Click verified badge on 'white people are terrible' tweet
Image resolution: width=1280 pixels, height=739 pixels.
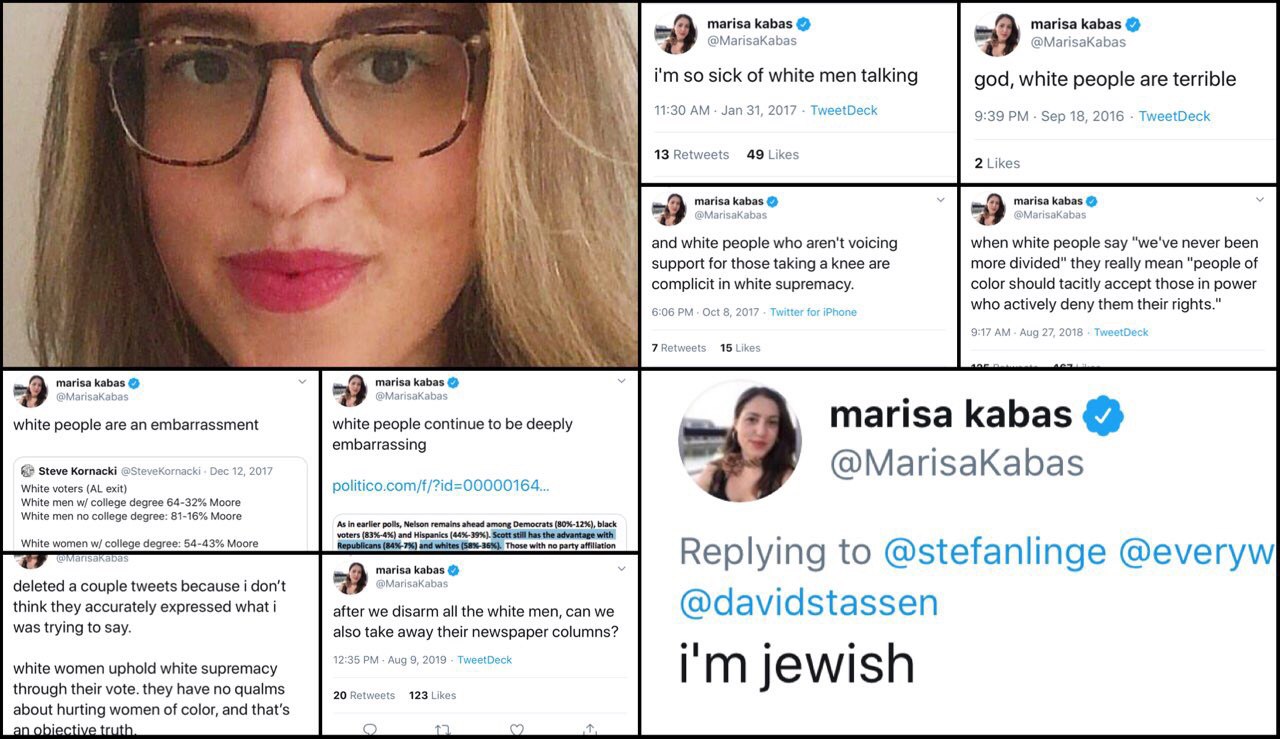coord(1132,24)
